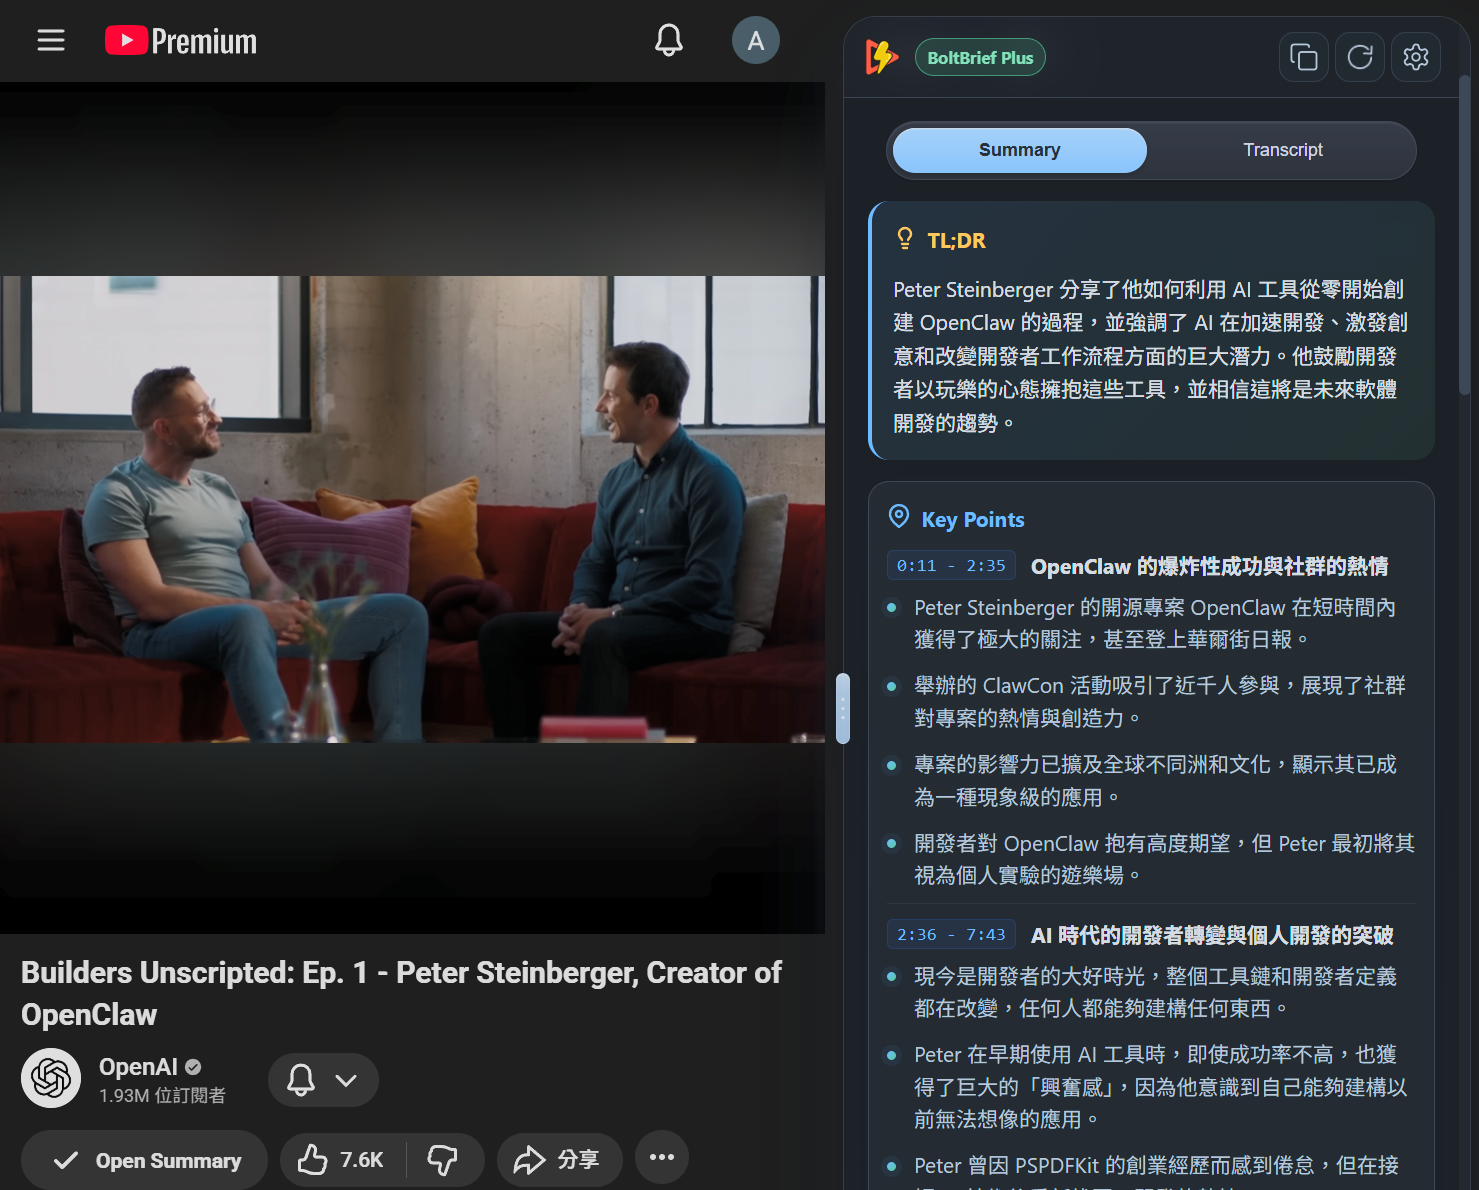The width and height of the screenshot is (1479, 1190).
Task: Click the BoltBrief panel scrollbar
Action: pyautogui.click(x=1464, y=235)
